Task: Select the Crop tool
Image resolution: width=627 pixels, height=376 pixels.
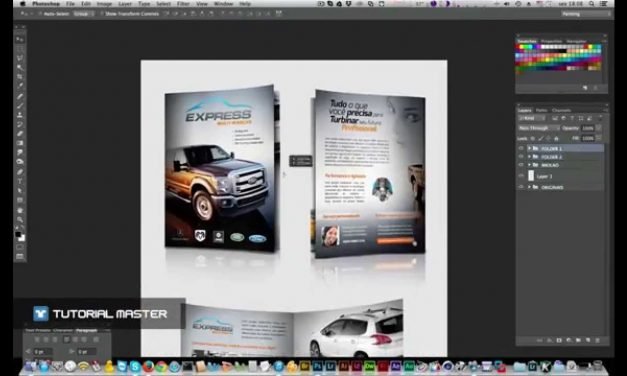Action: point(20,77)
